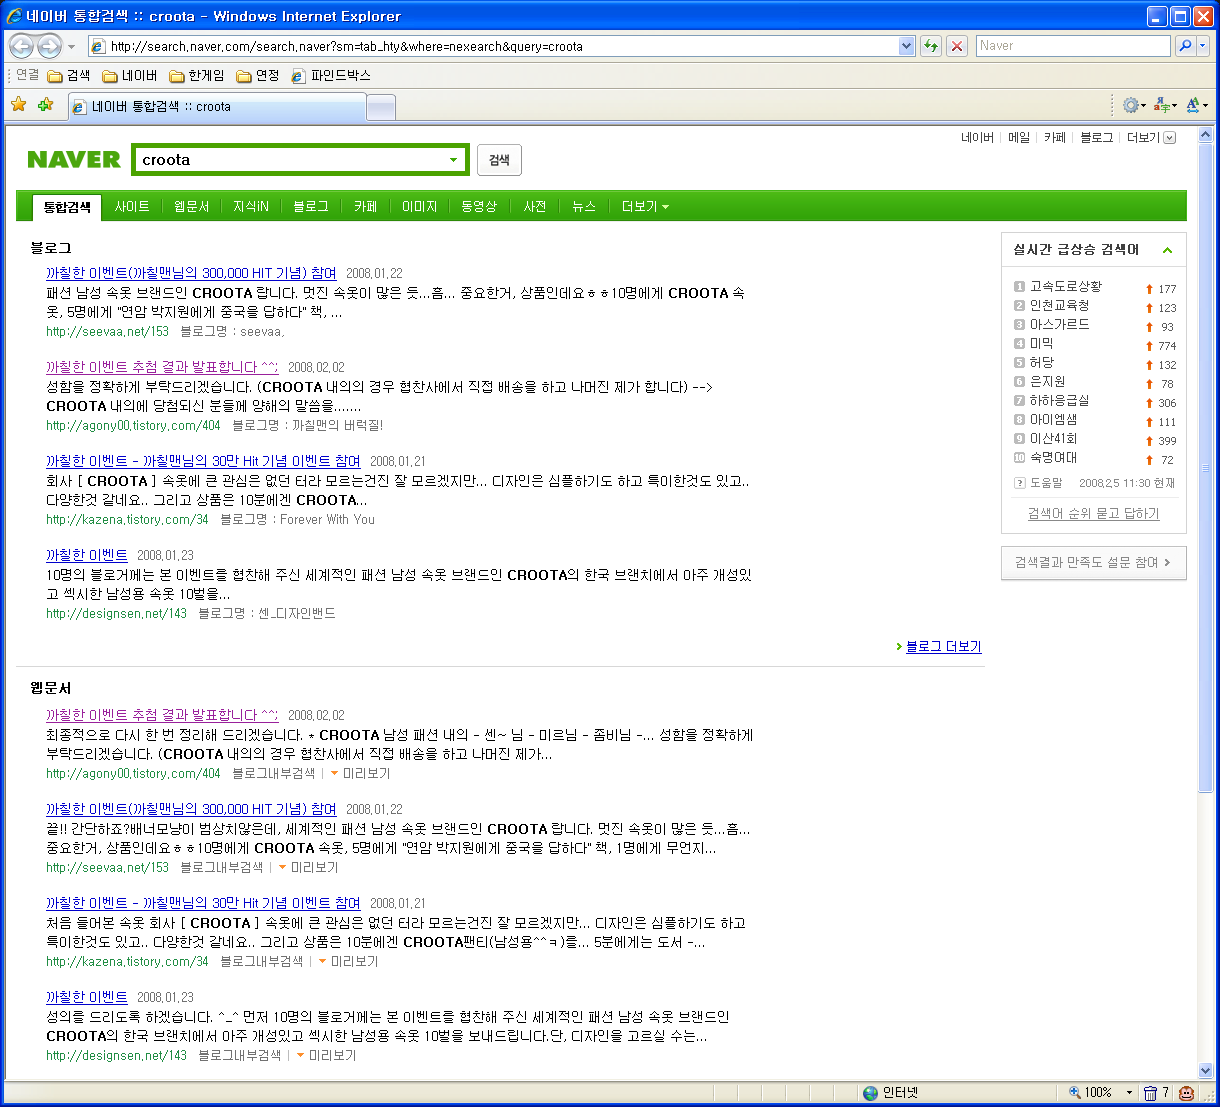Click the vertical scrollbar thumb

click(x=1205, y=468)
